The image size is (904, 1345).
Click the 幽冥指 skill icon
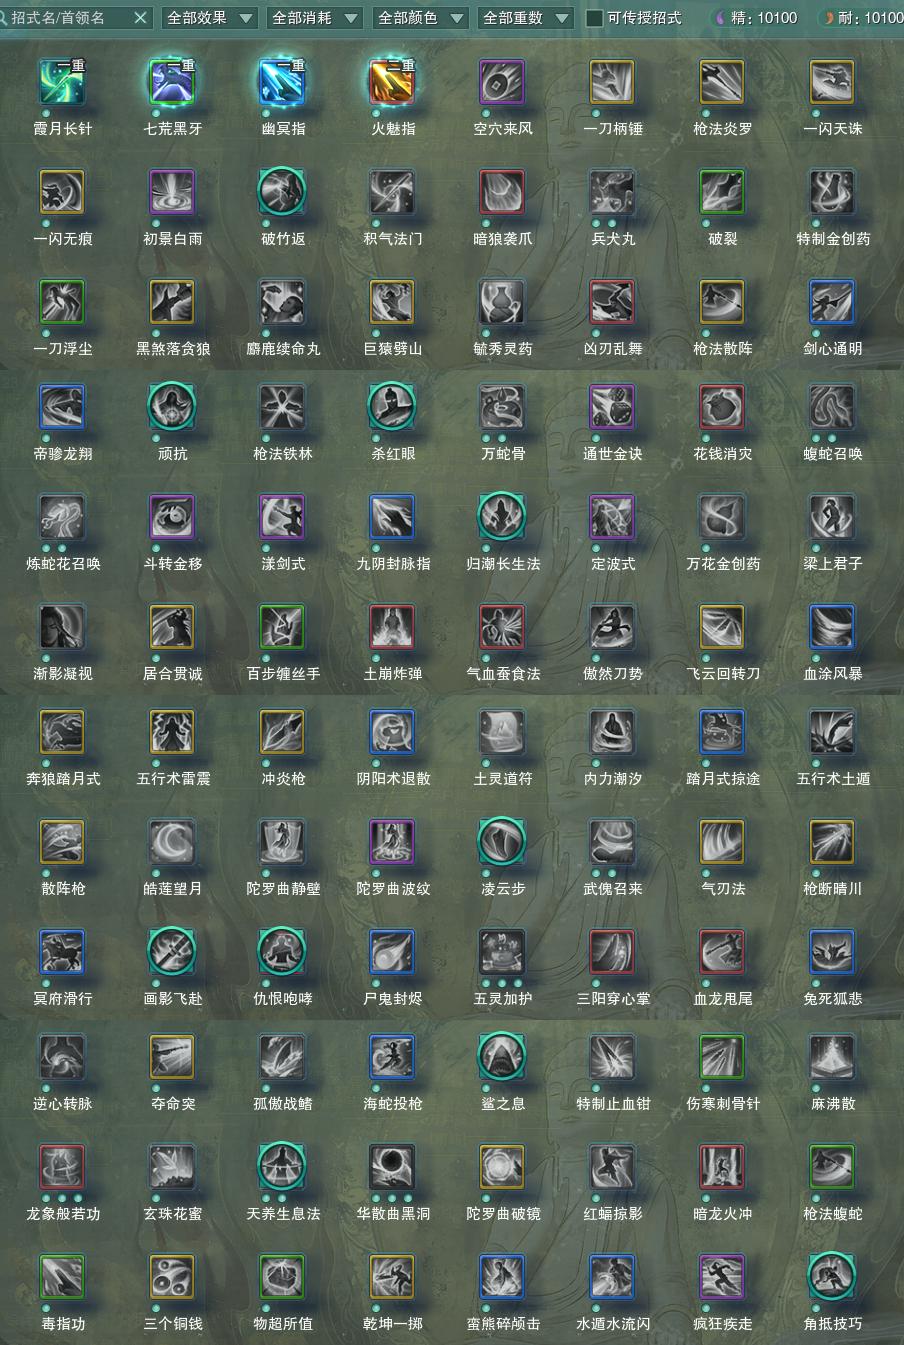tap(283, 83)
